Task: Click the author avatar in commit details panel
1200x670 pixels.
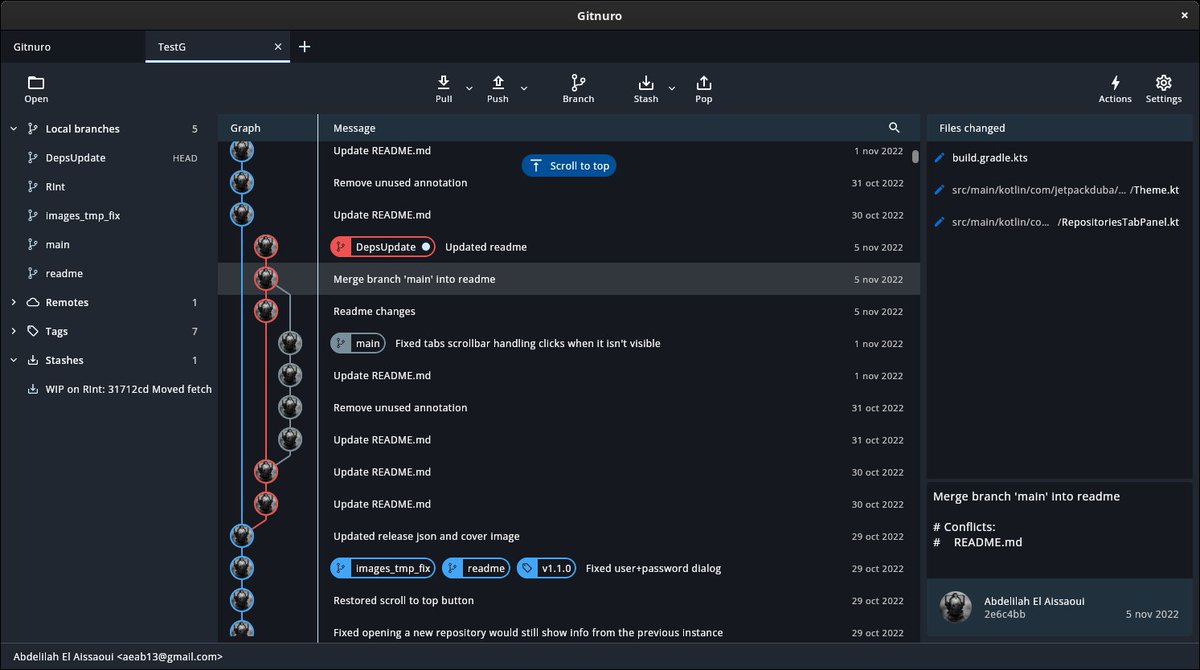Action: click(x=957, y=607)
